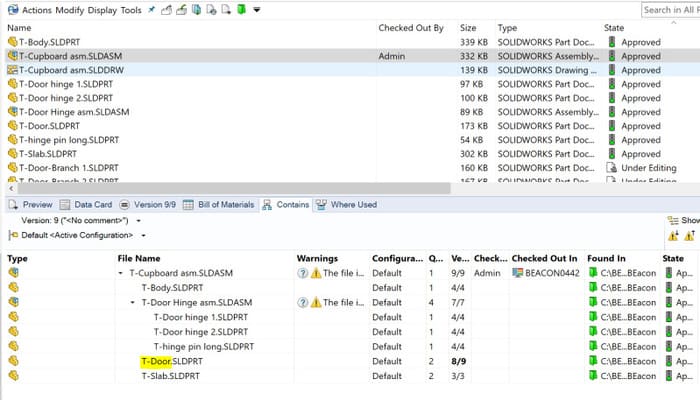Select T-Door hinge 2.SLDPRT in upper file list
700x400 pixels.
[66, 98]
